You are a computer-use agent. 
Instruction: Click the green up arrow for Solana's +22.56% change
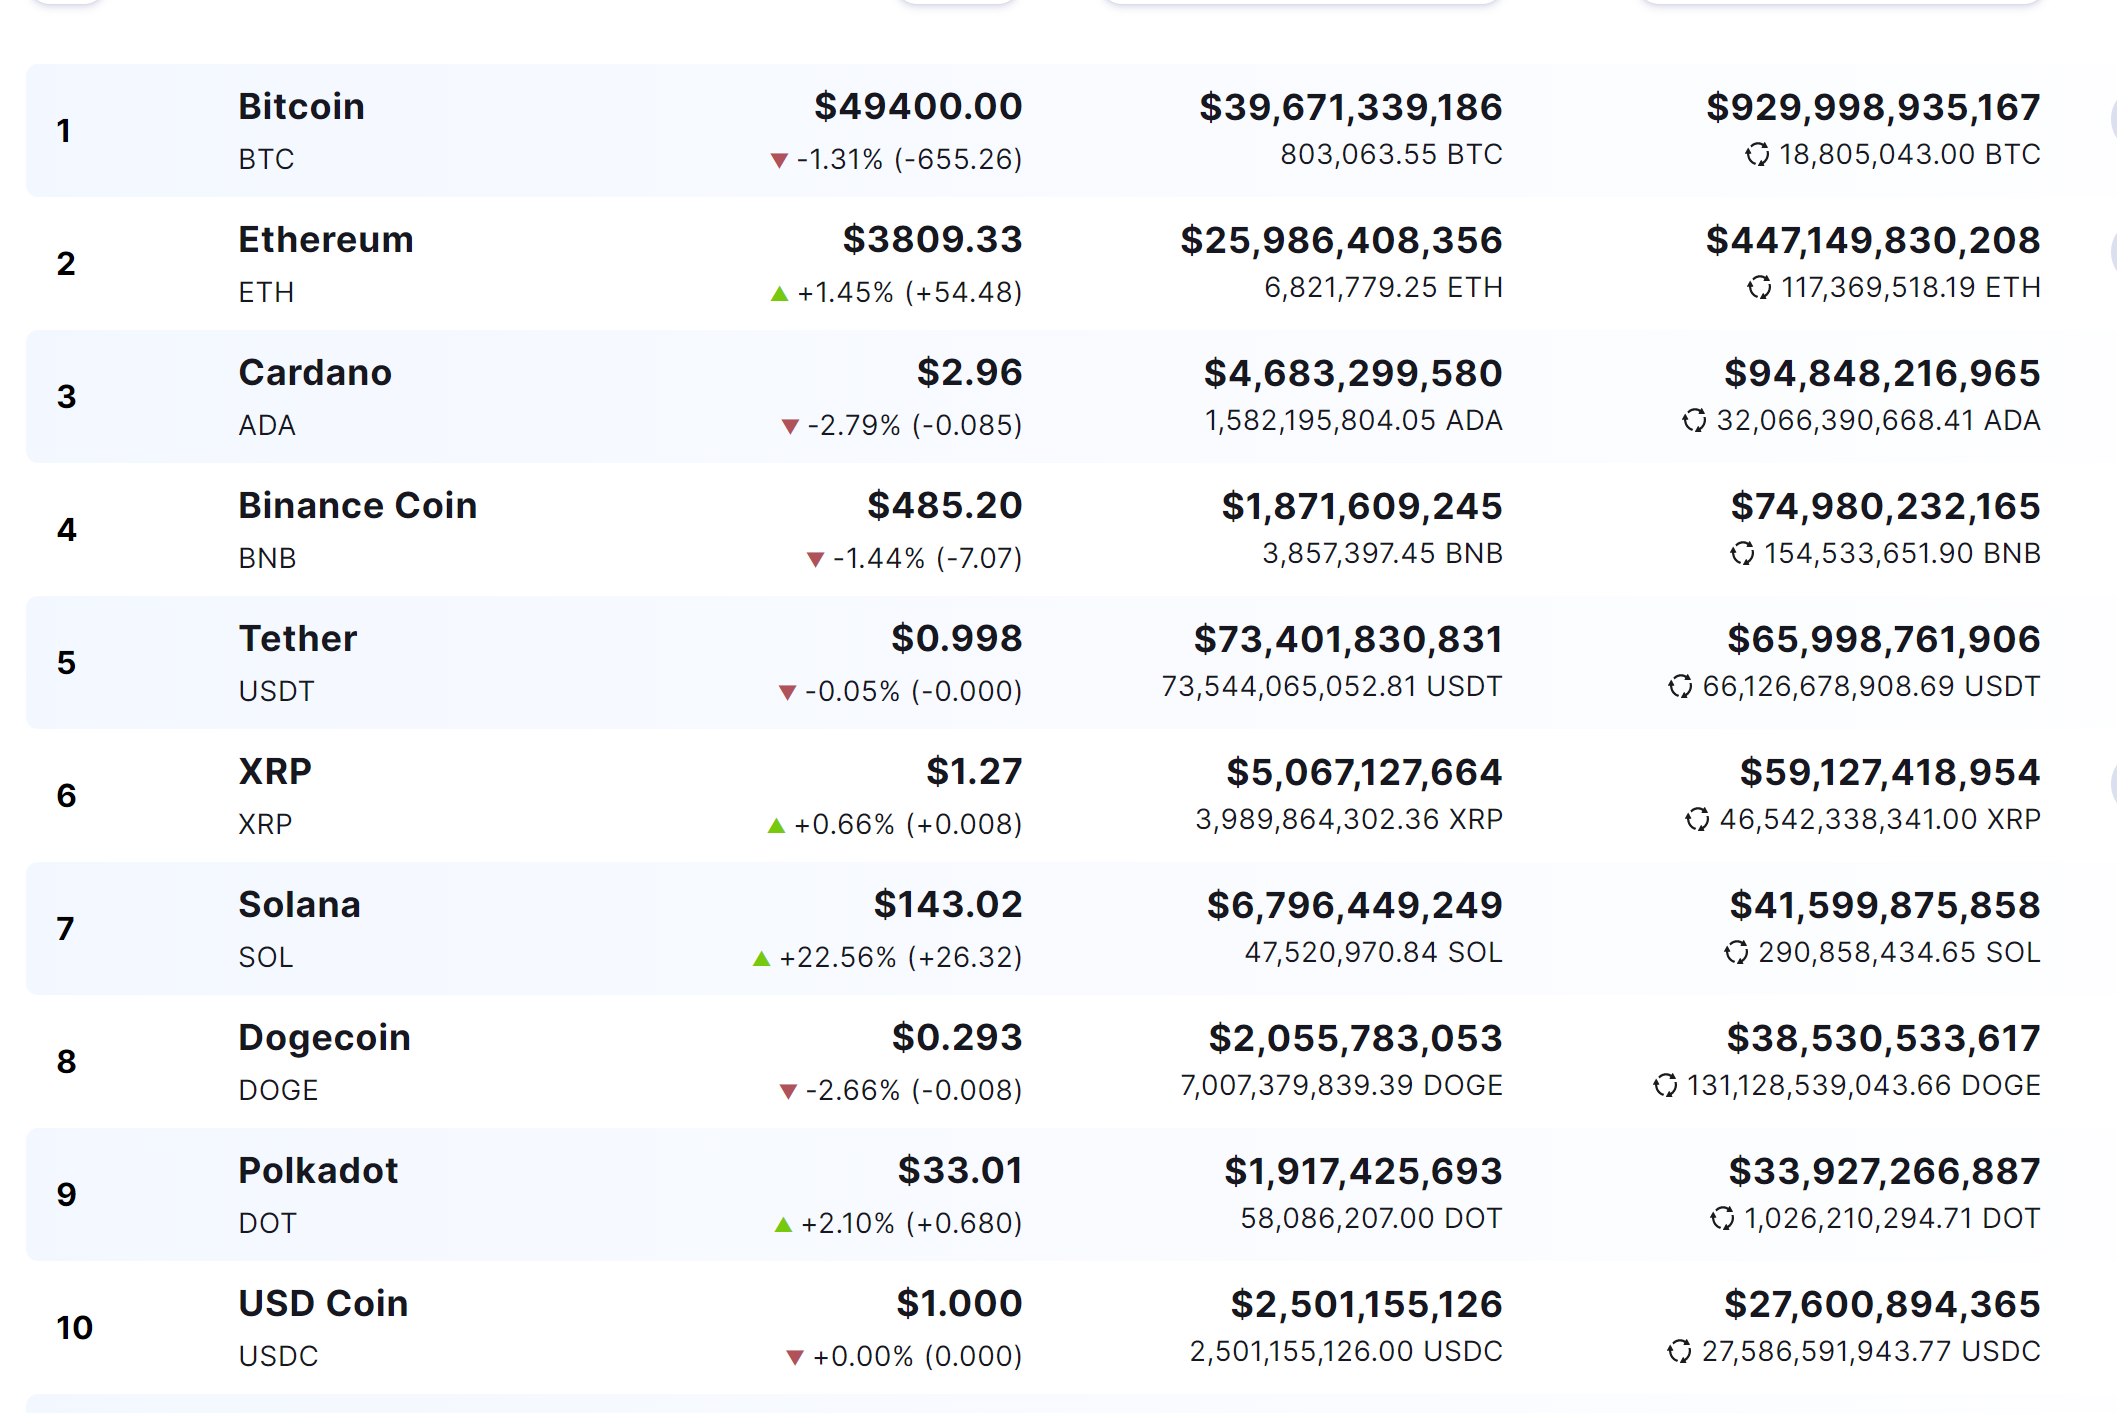(x=761, y=958)
